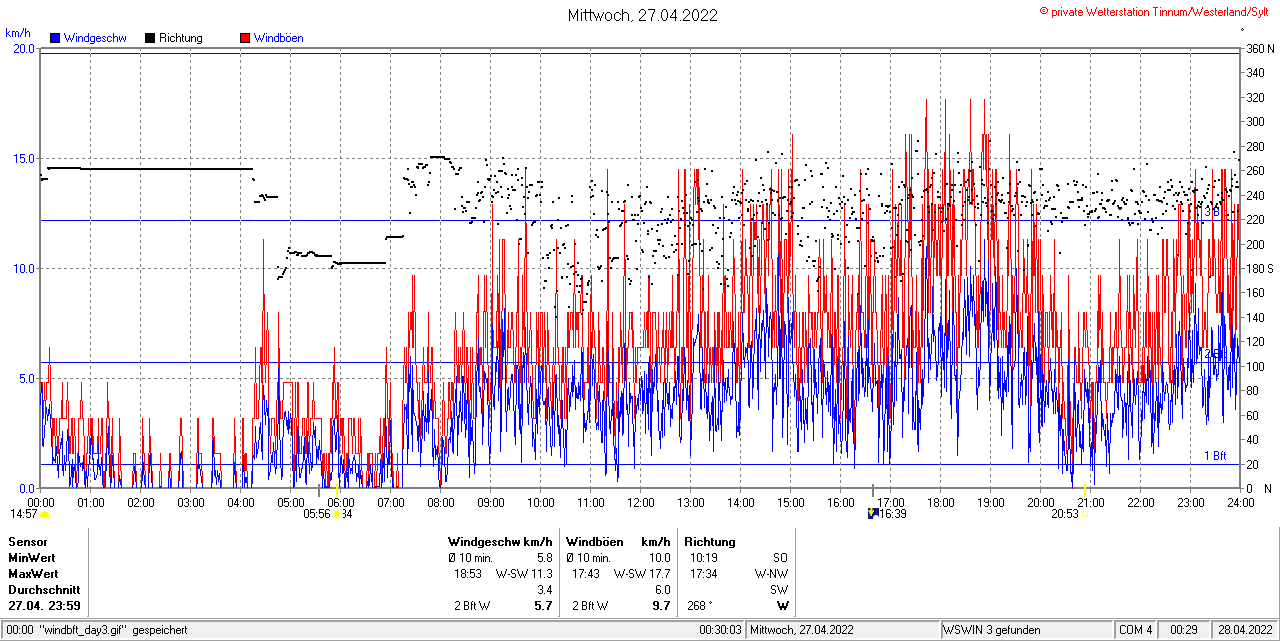Click the bold 5.7 current wind speed
The width and height of the screenshot is (1280, 641).
(x=544, y=605)
